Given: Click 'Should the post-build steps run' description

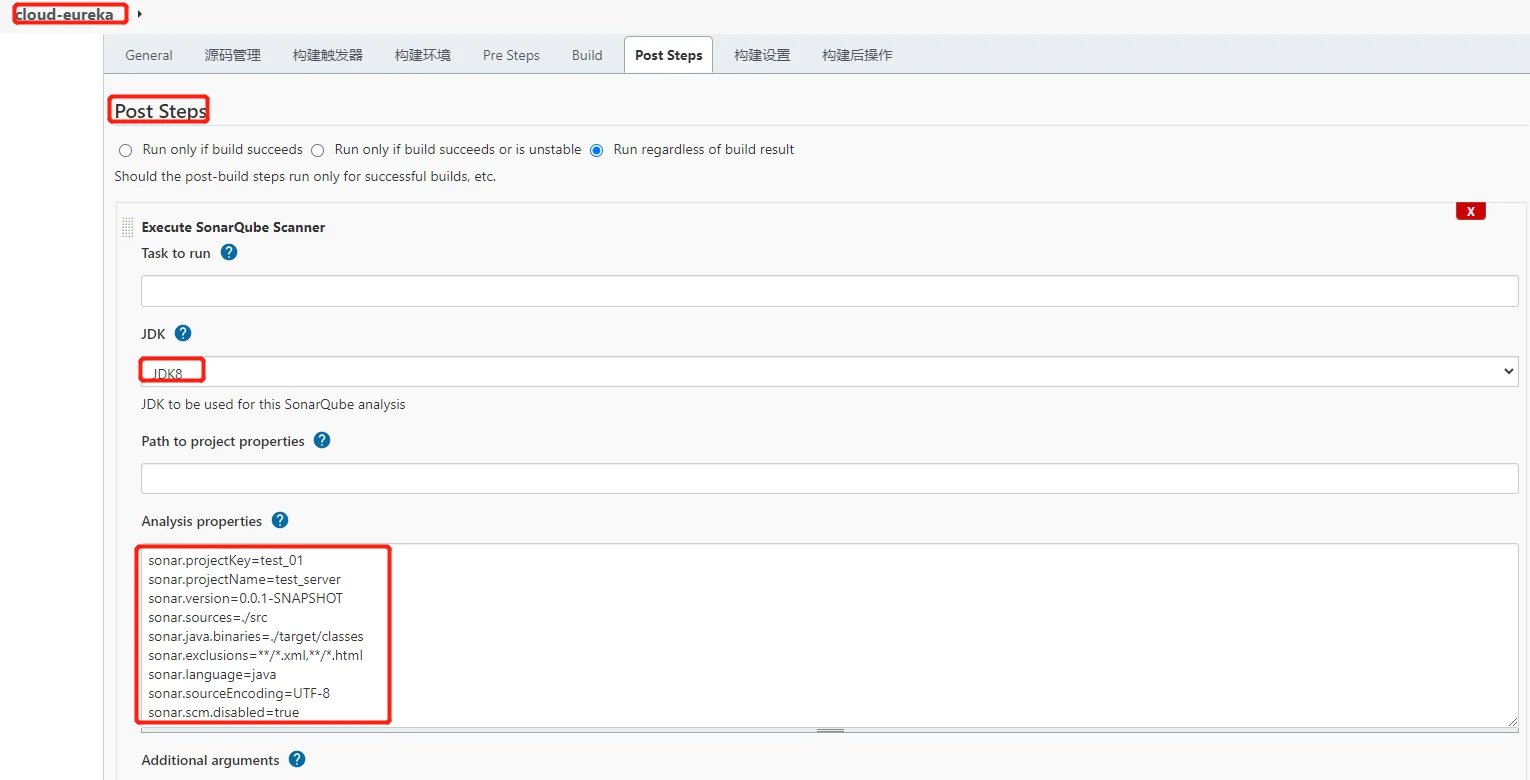Looking at the screenshot, I should point(305,177).
